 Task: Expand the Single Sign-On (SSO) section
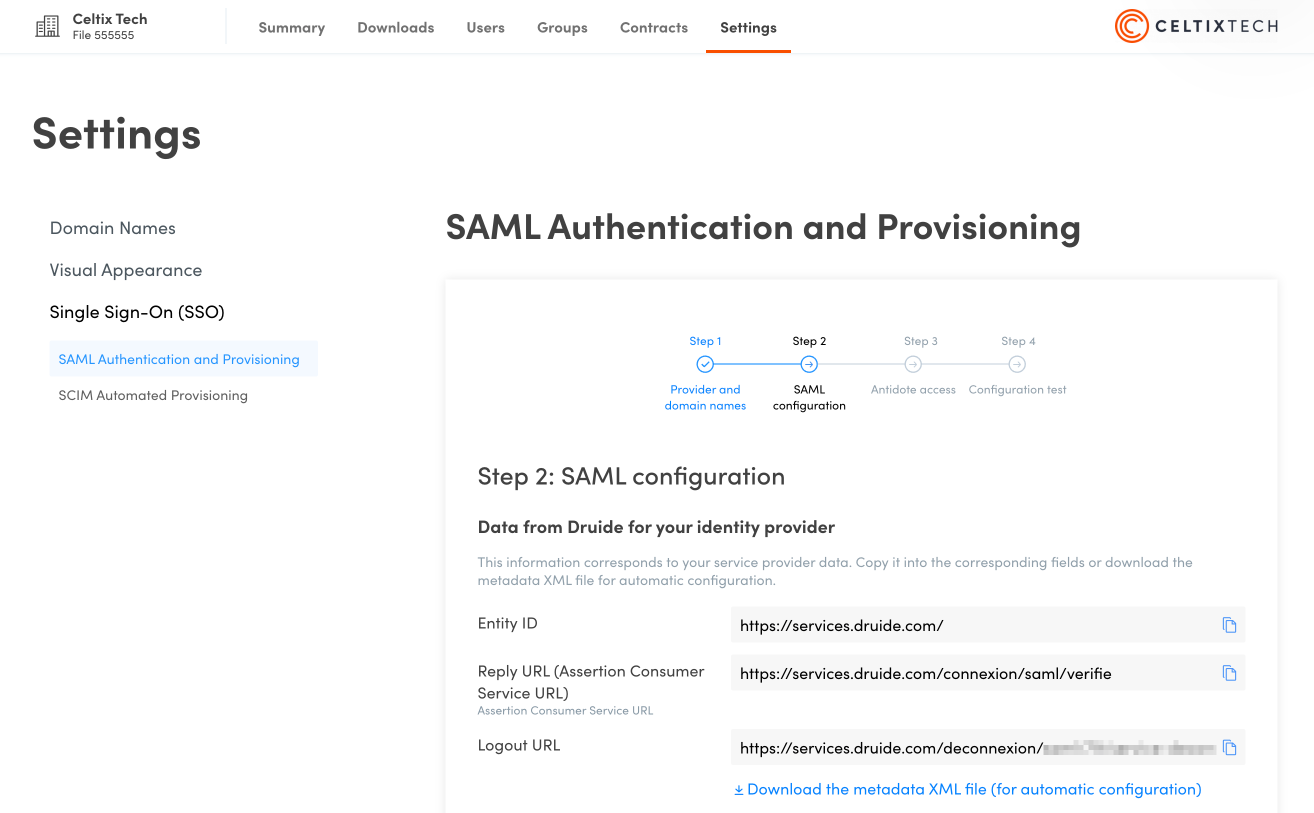137,312
